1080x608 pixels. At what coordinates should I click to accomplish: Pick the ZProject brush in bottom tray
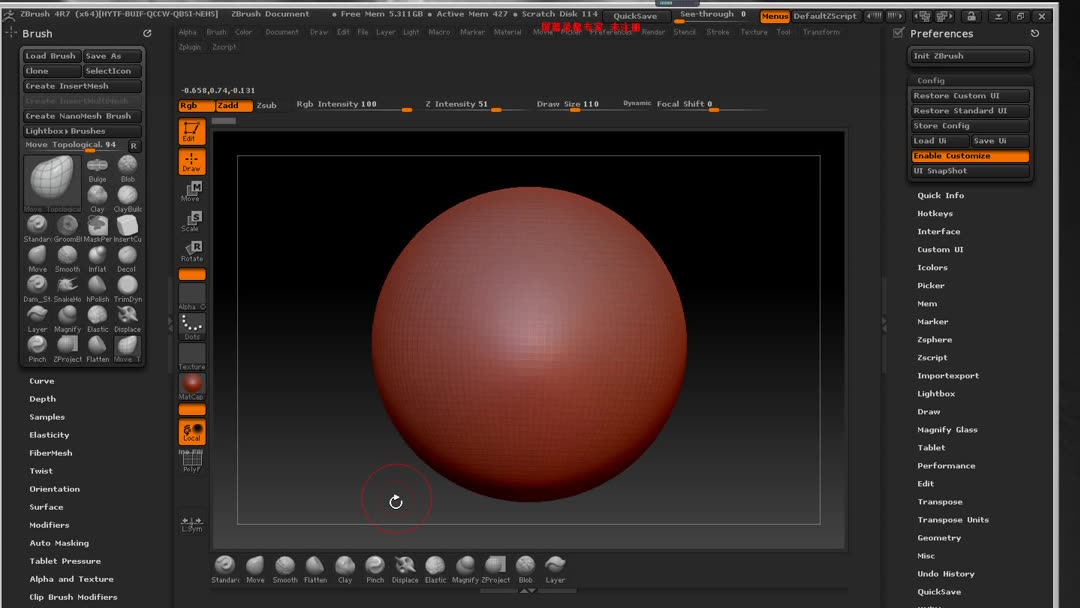coord(495,567)
